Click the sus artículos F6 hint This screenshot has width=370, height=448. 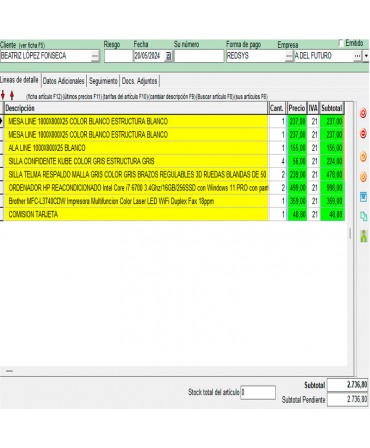click(x=251, y=97)
